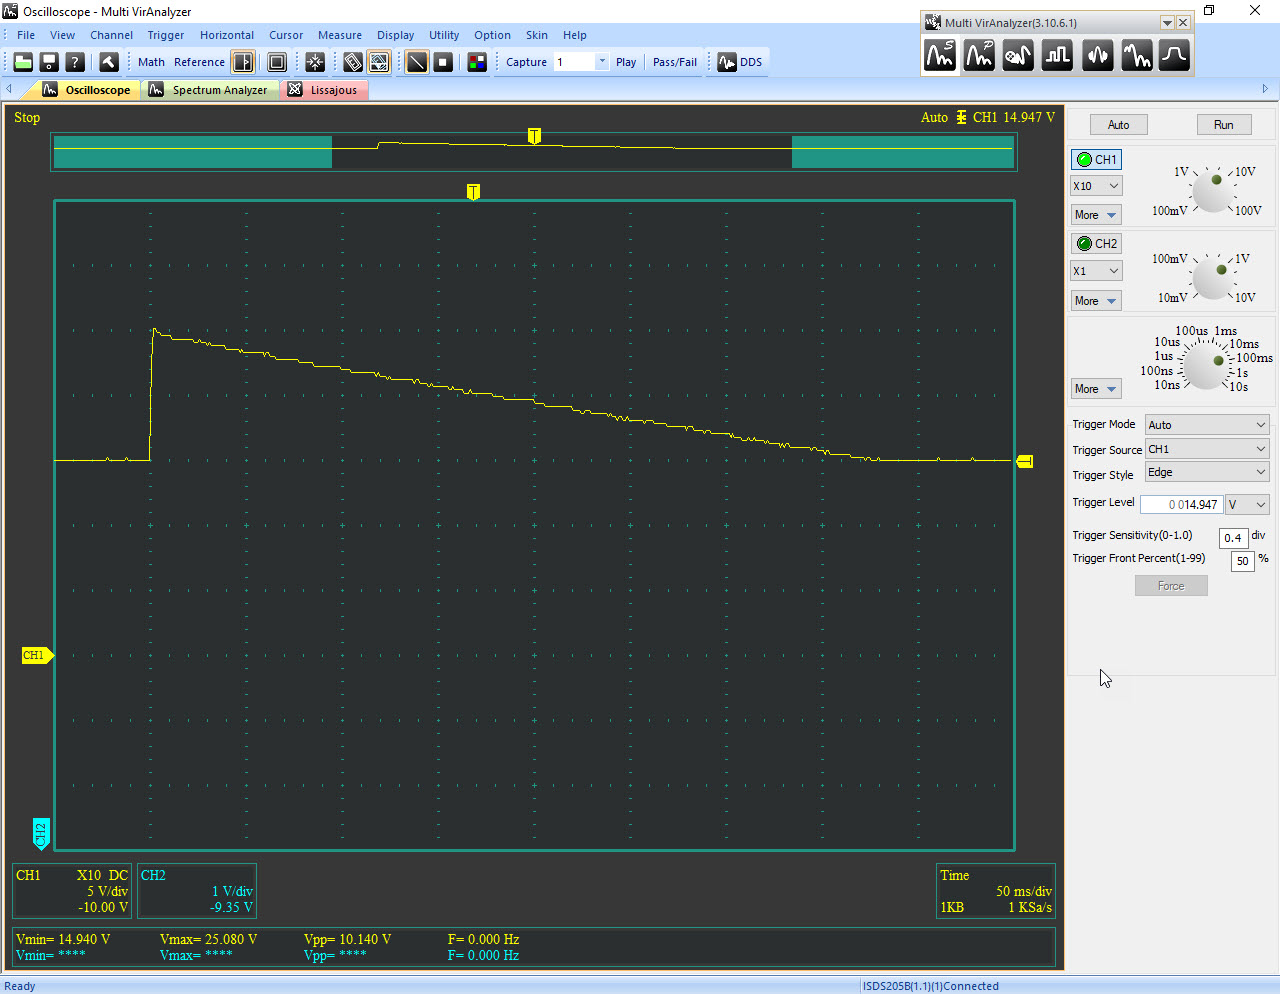Toggle the split side panel icon
The height and width of the screenshot is (994, 1280).
tap(243, 62)
